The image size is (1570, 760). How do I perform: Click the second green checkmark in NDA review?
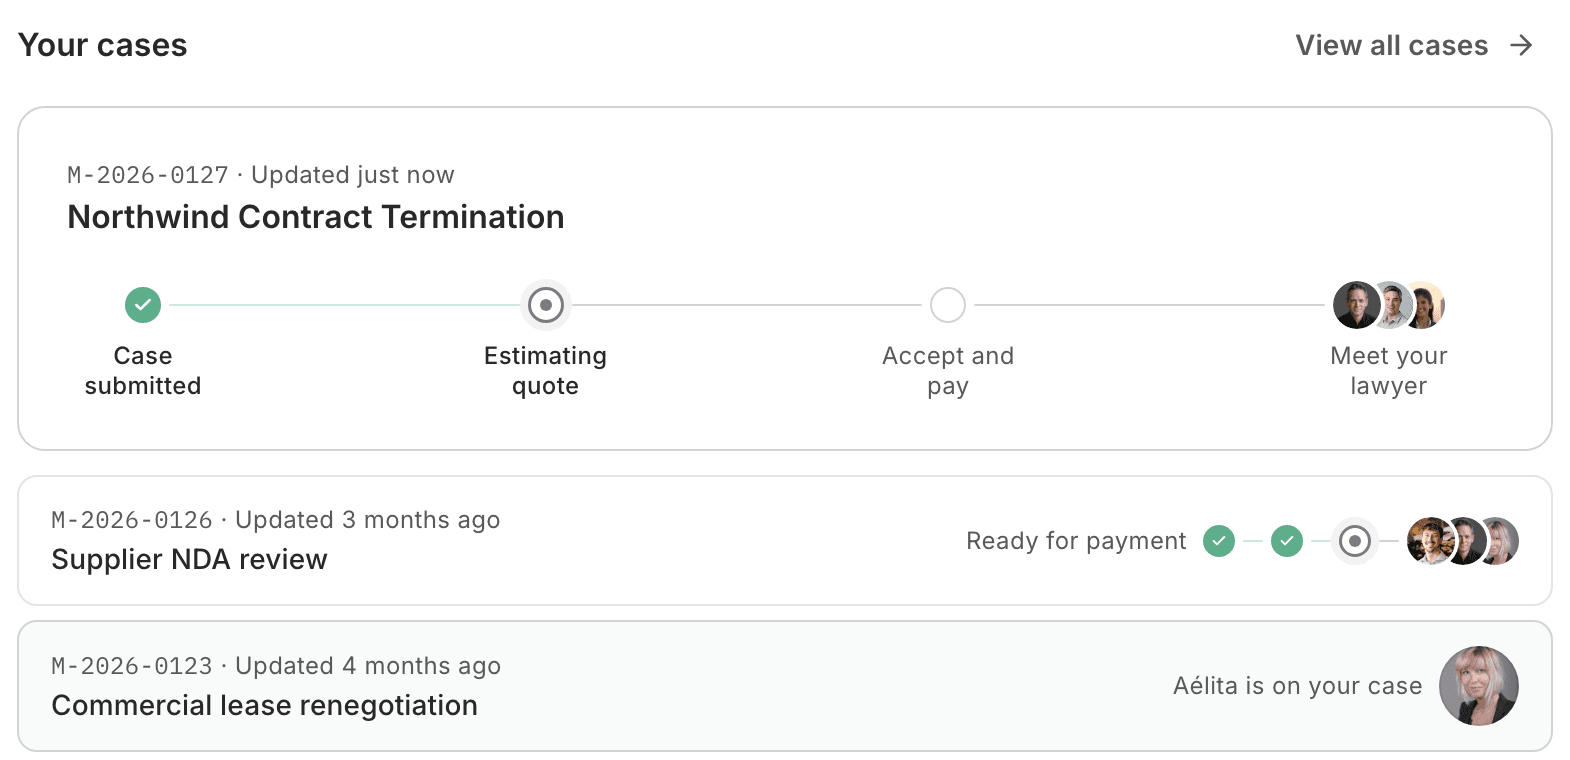coord(1287,541)
